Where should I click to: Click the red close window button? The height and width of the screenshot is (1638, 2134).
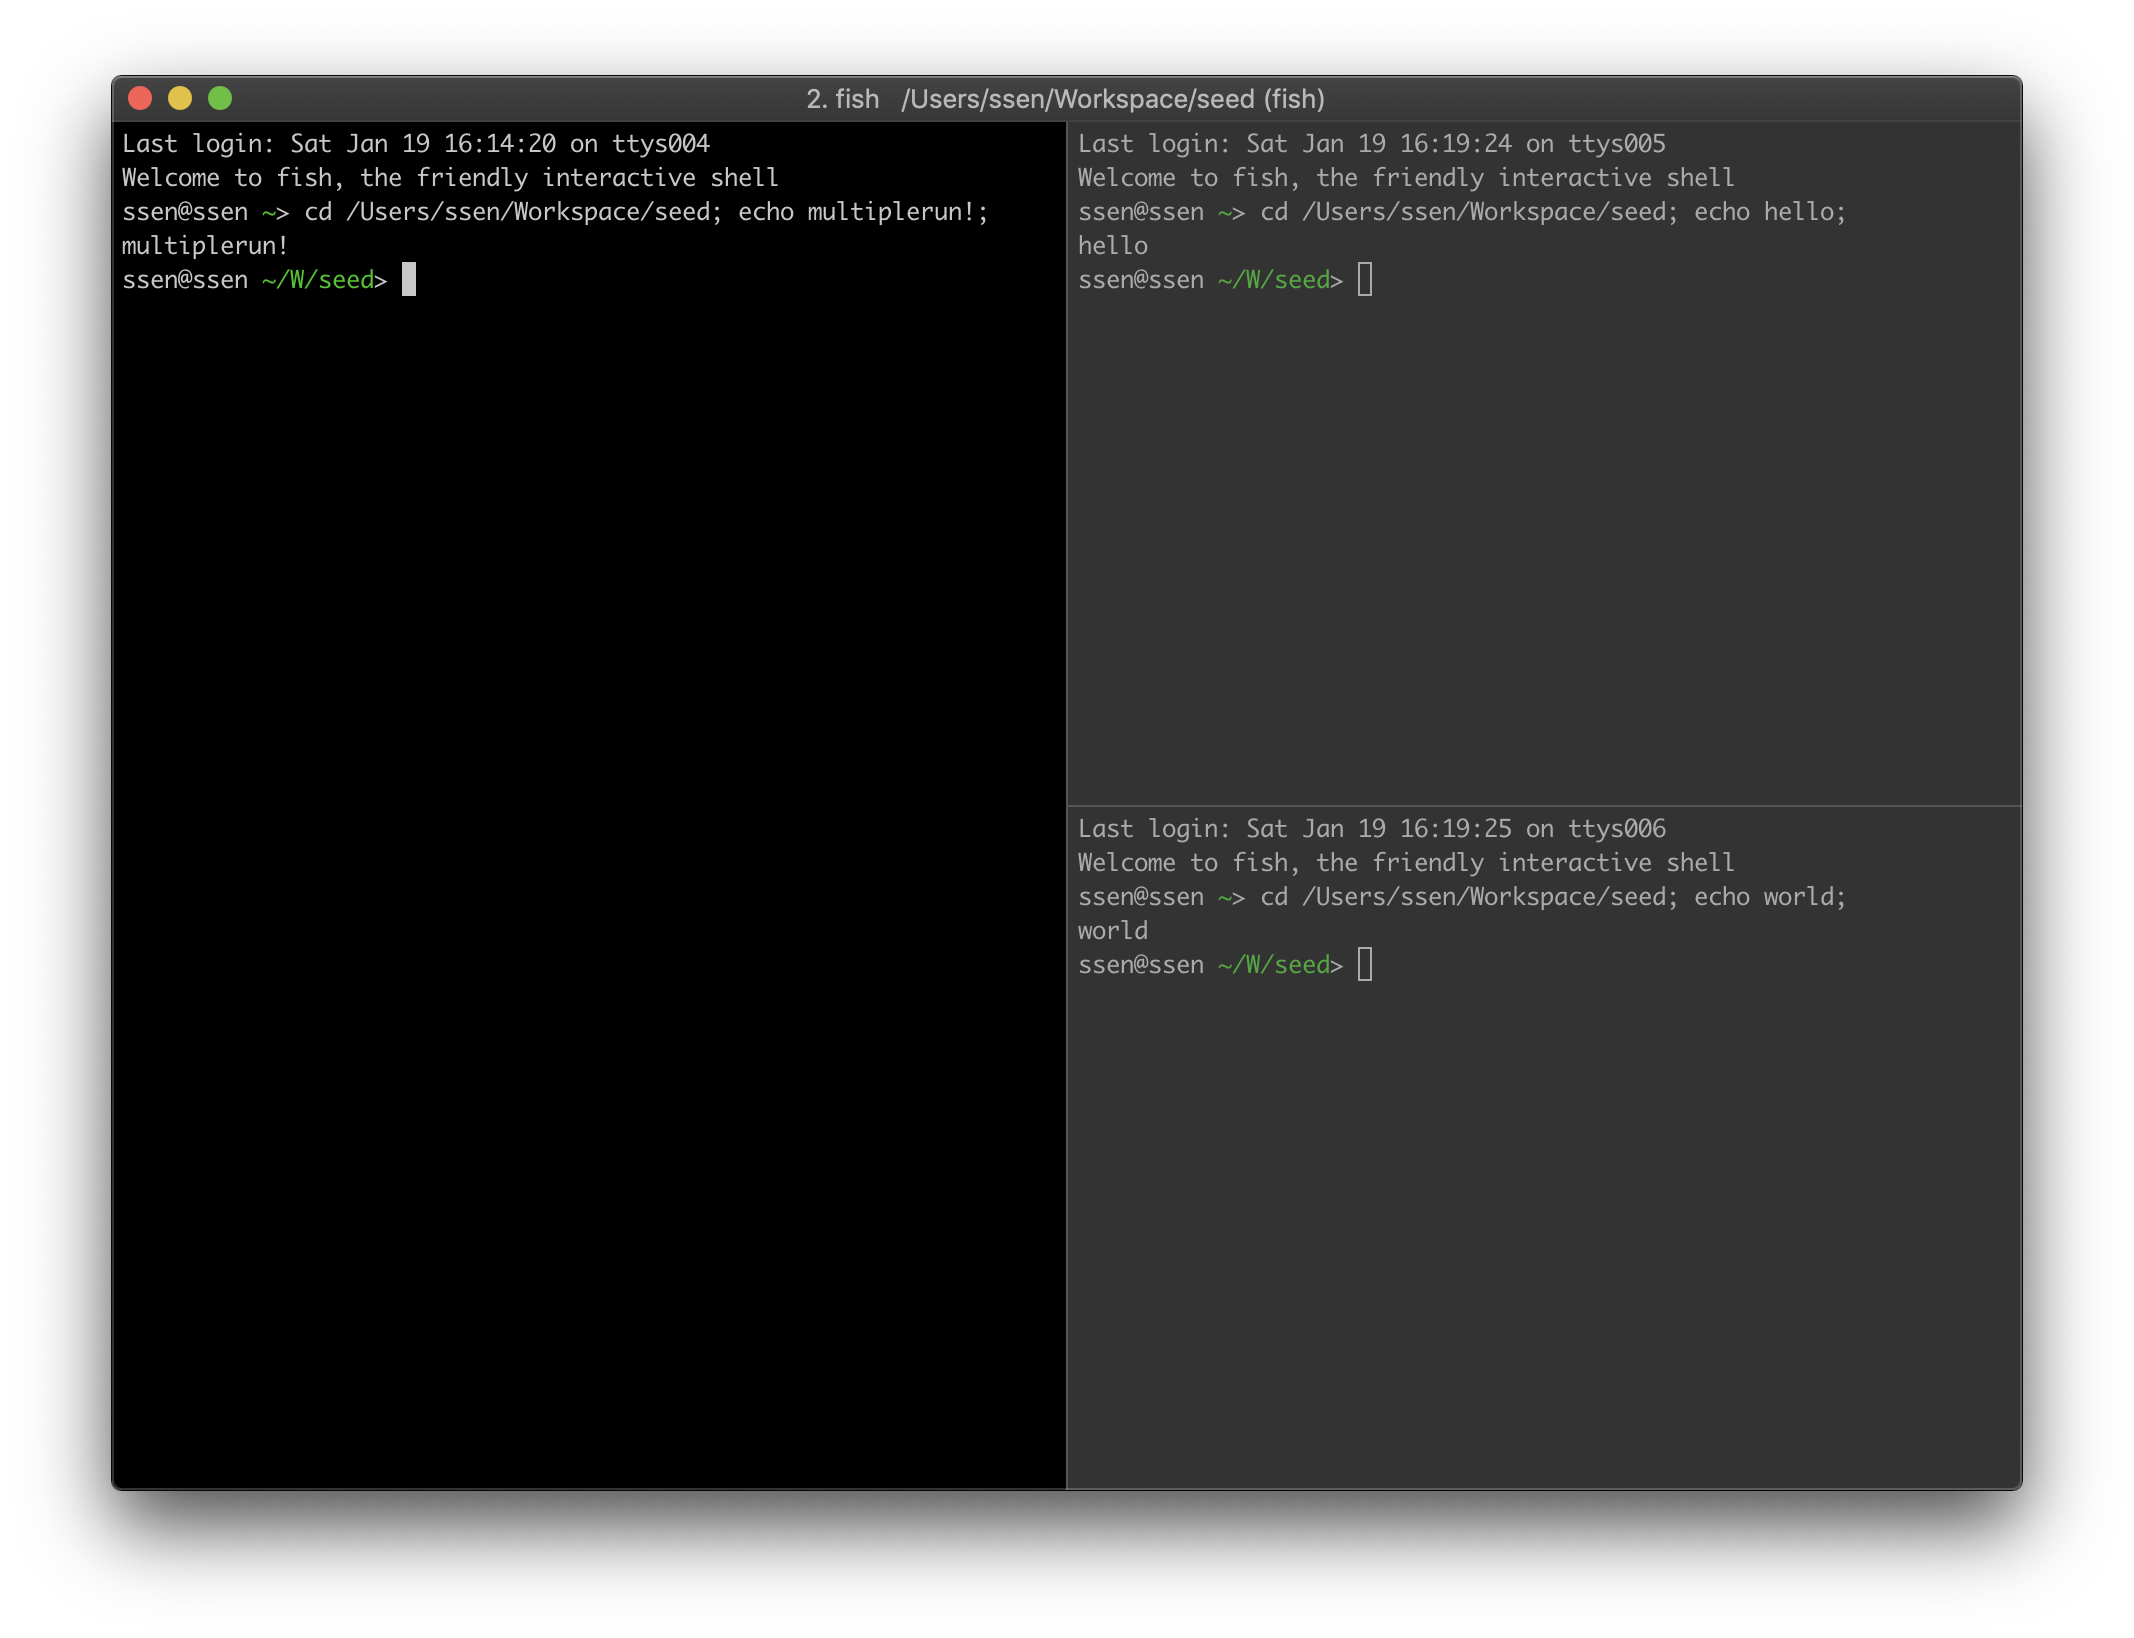coord(140,98)
